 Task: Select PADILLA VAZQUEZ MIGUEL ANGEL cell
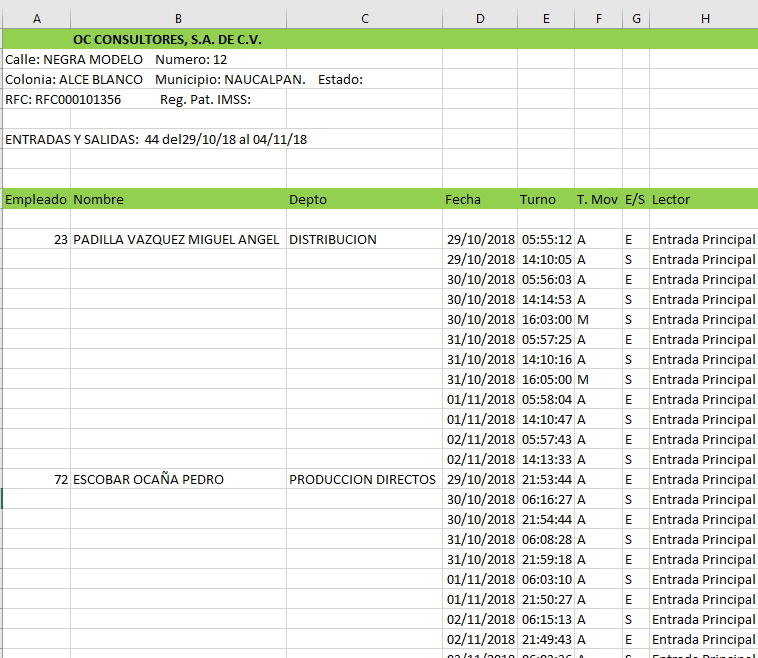[x=176, y=239]
